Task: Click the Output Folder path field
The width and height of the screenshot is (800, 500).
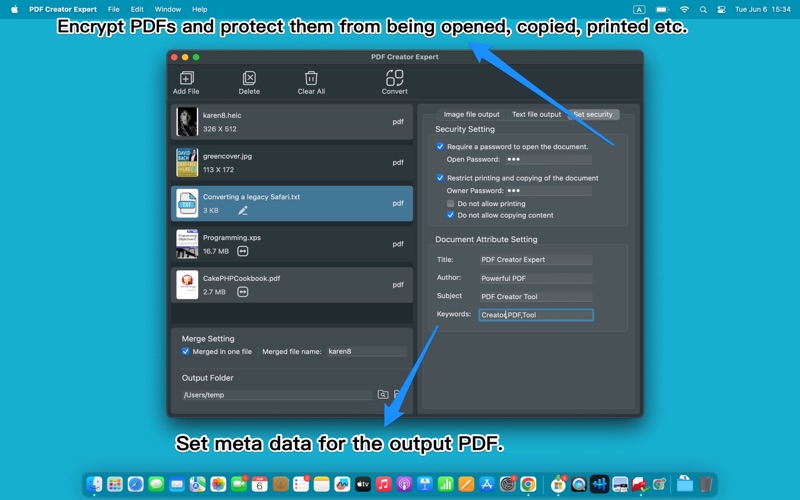Action: 277,395
